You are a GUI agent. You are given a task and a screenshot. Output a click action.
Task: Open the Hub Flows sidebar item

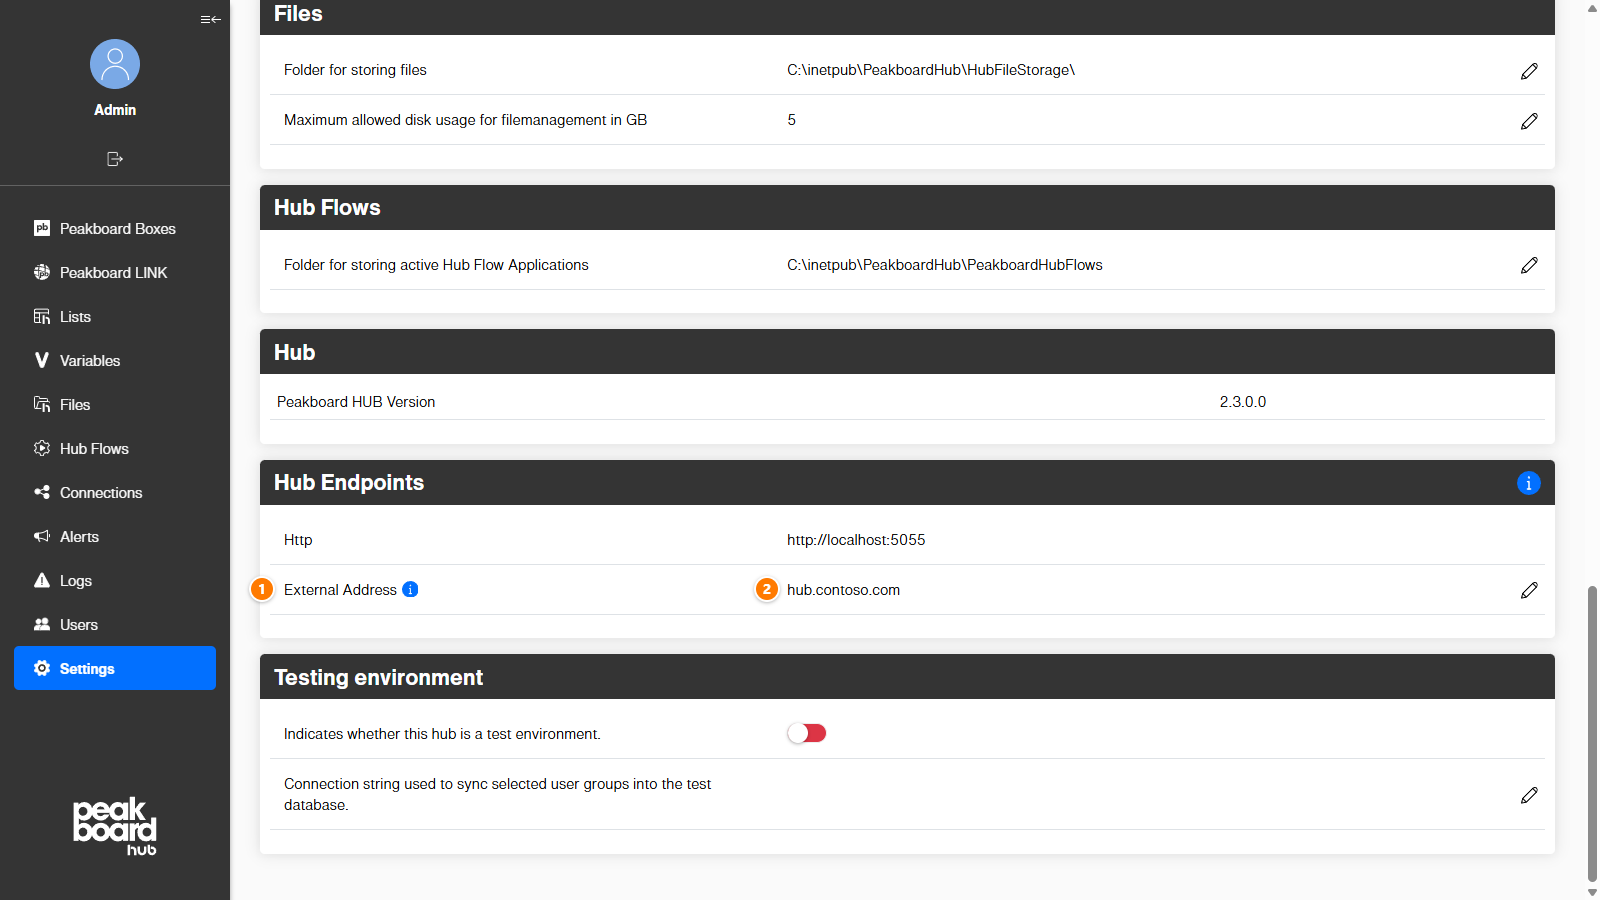coord(115,448)
